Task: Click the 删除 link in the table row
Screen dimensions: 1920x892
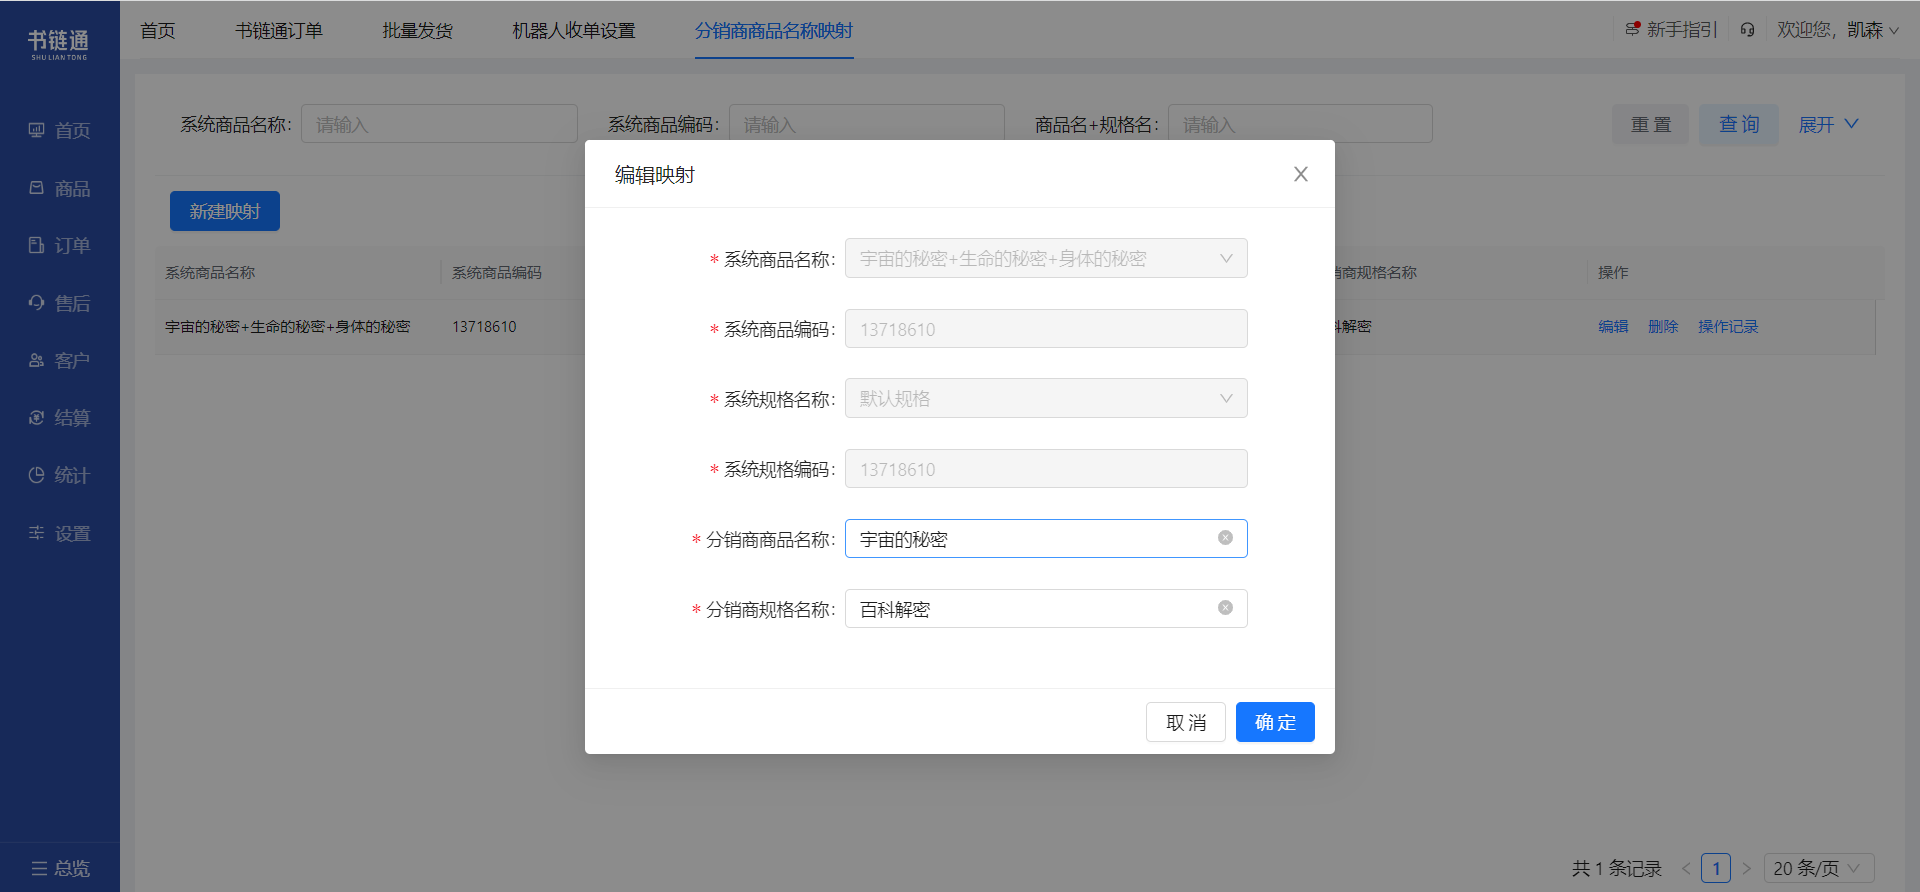Action: (1663, 326)
